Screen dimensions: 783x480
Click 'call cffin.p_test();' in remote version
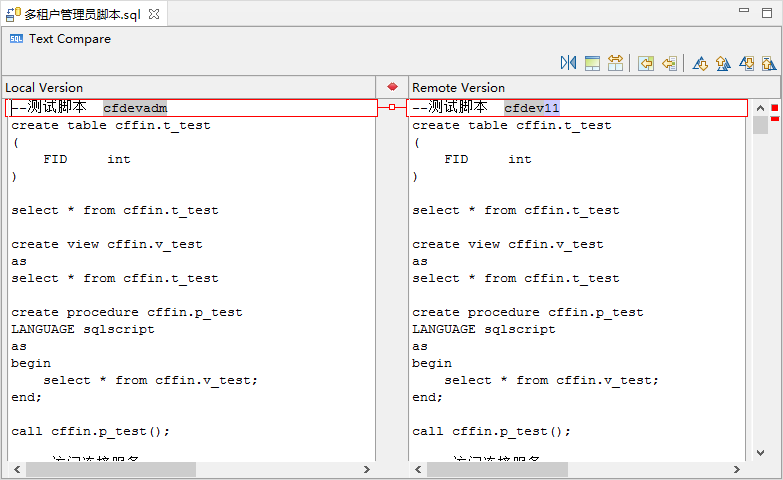point(491,431)
